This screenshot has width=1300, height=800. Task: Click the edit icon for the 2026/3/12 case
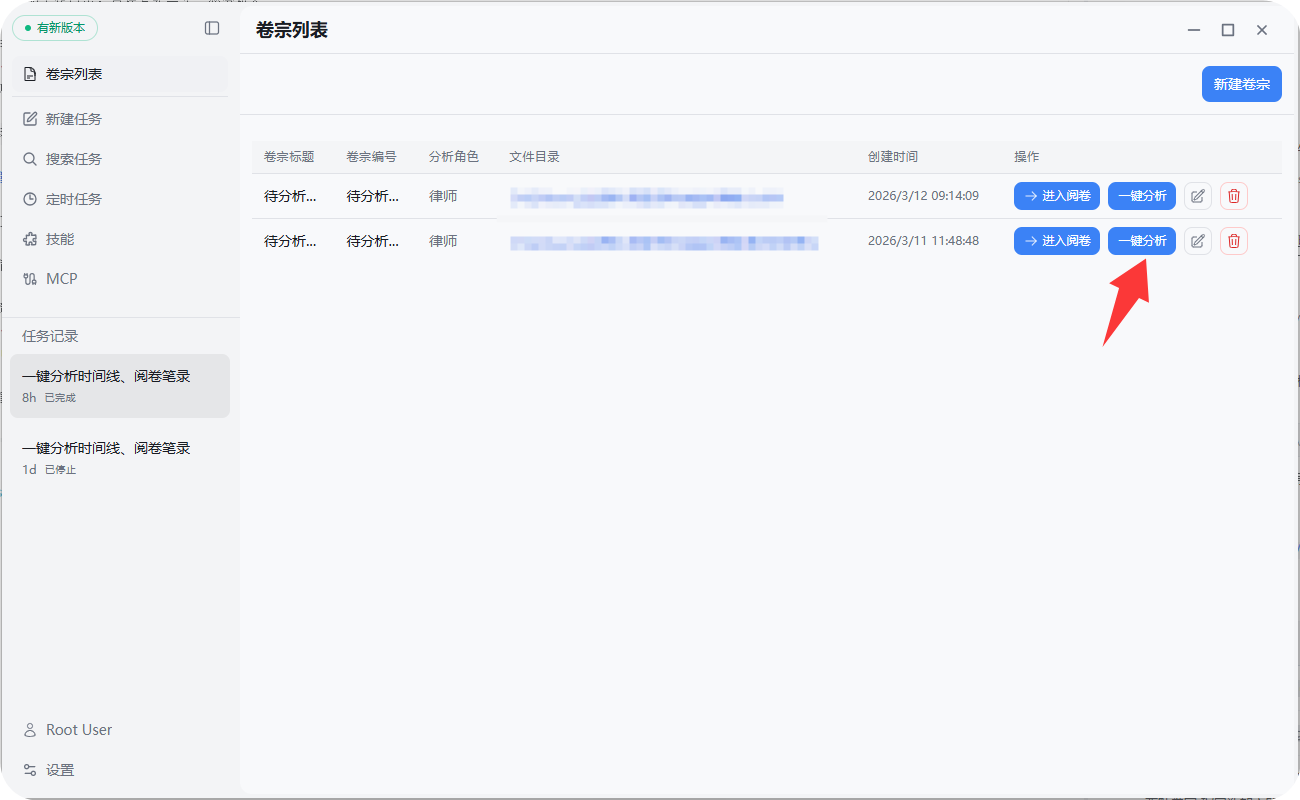click(x=1197, y=196)
